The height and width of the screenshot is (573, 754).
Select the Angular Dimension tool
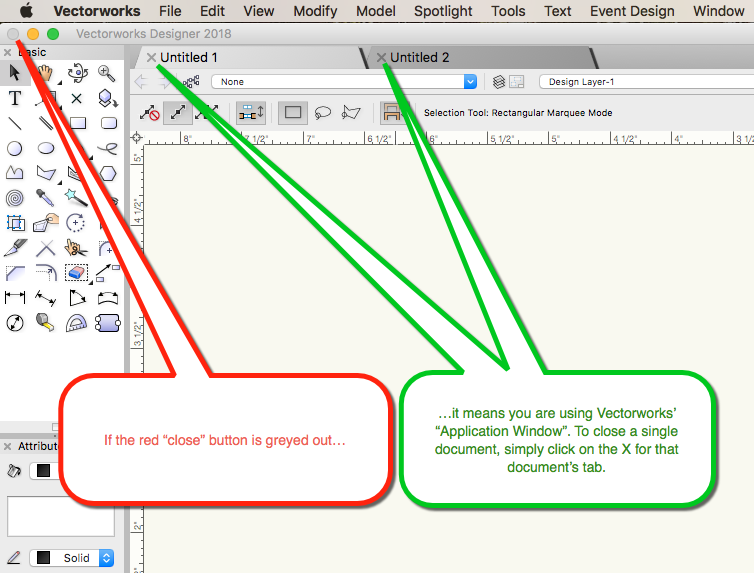(77, 298)
